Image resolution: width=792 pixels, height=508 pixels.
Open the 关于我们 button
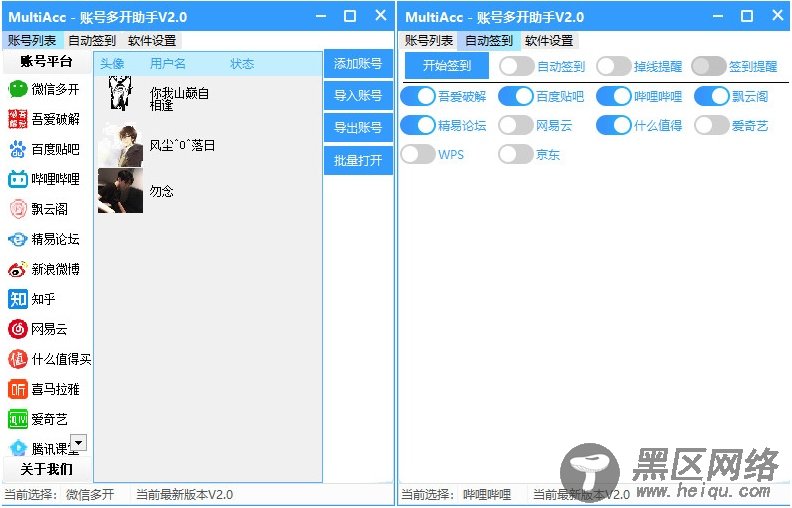coord(47,469)
